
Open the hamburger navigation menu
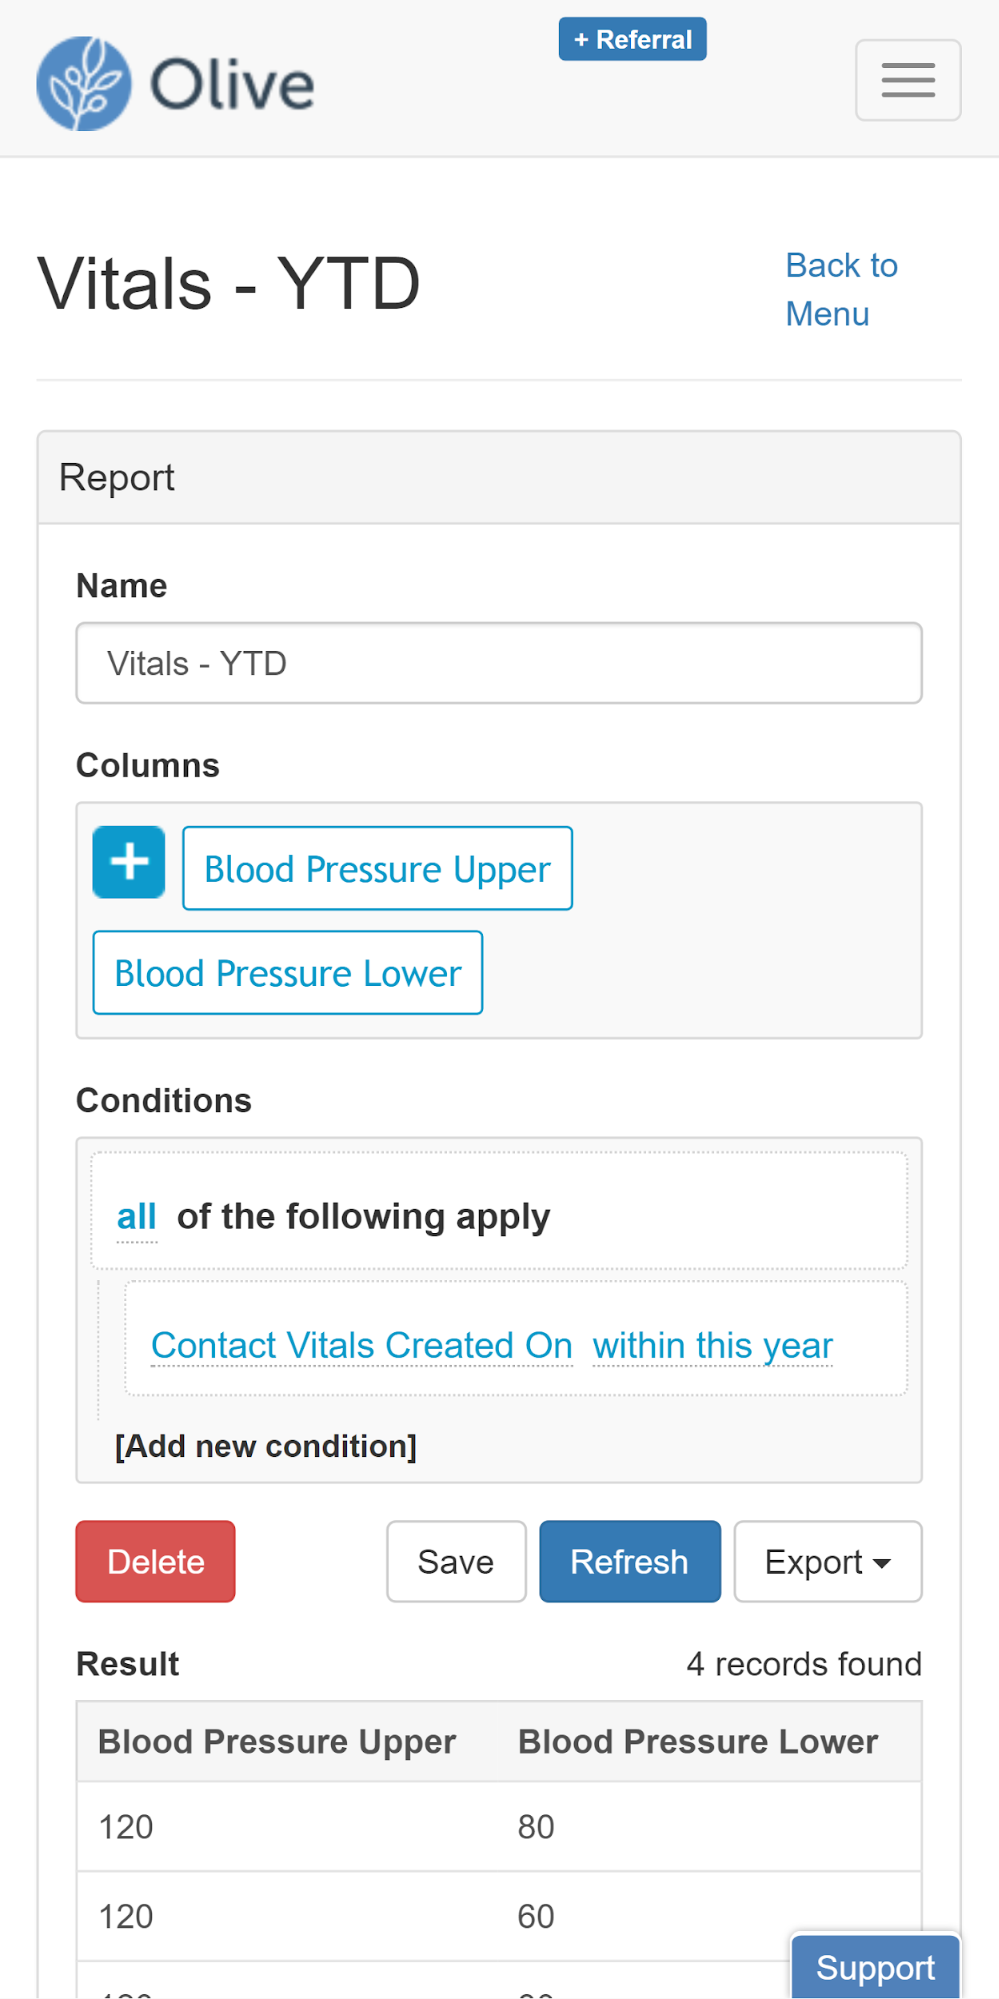907,80
